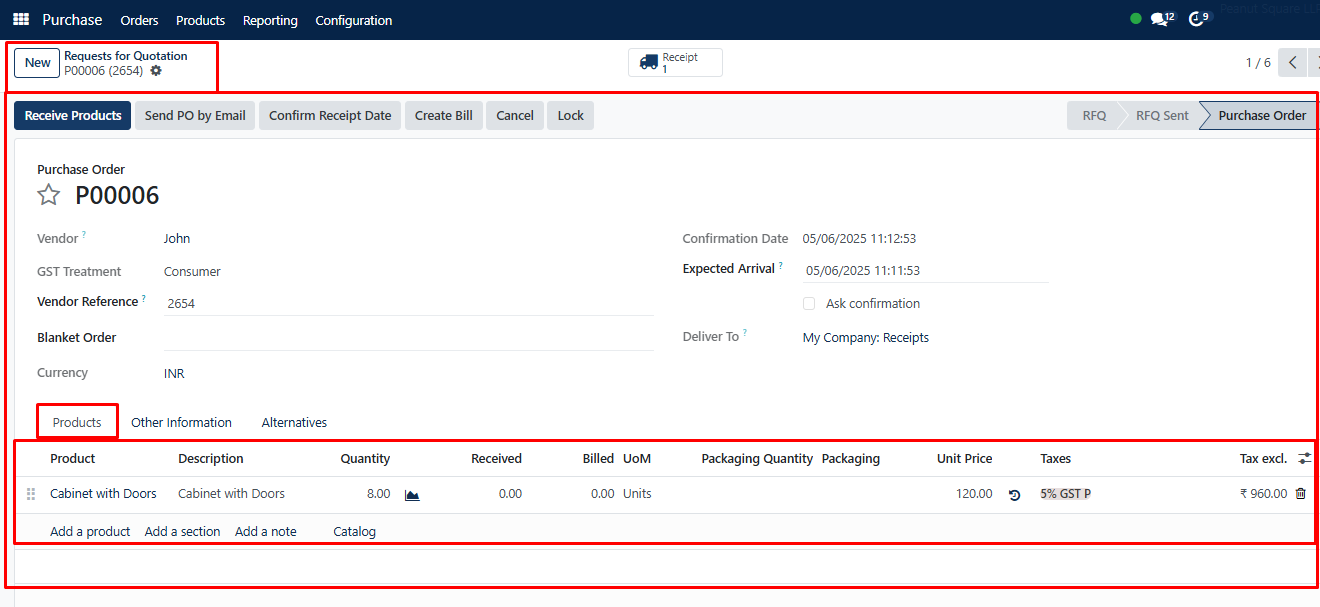The width and height of the screenshot is (1320, 607).
Task: Click the New button
Action: coord(38,63)
